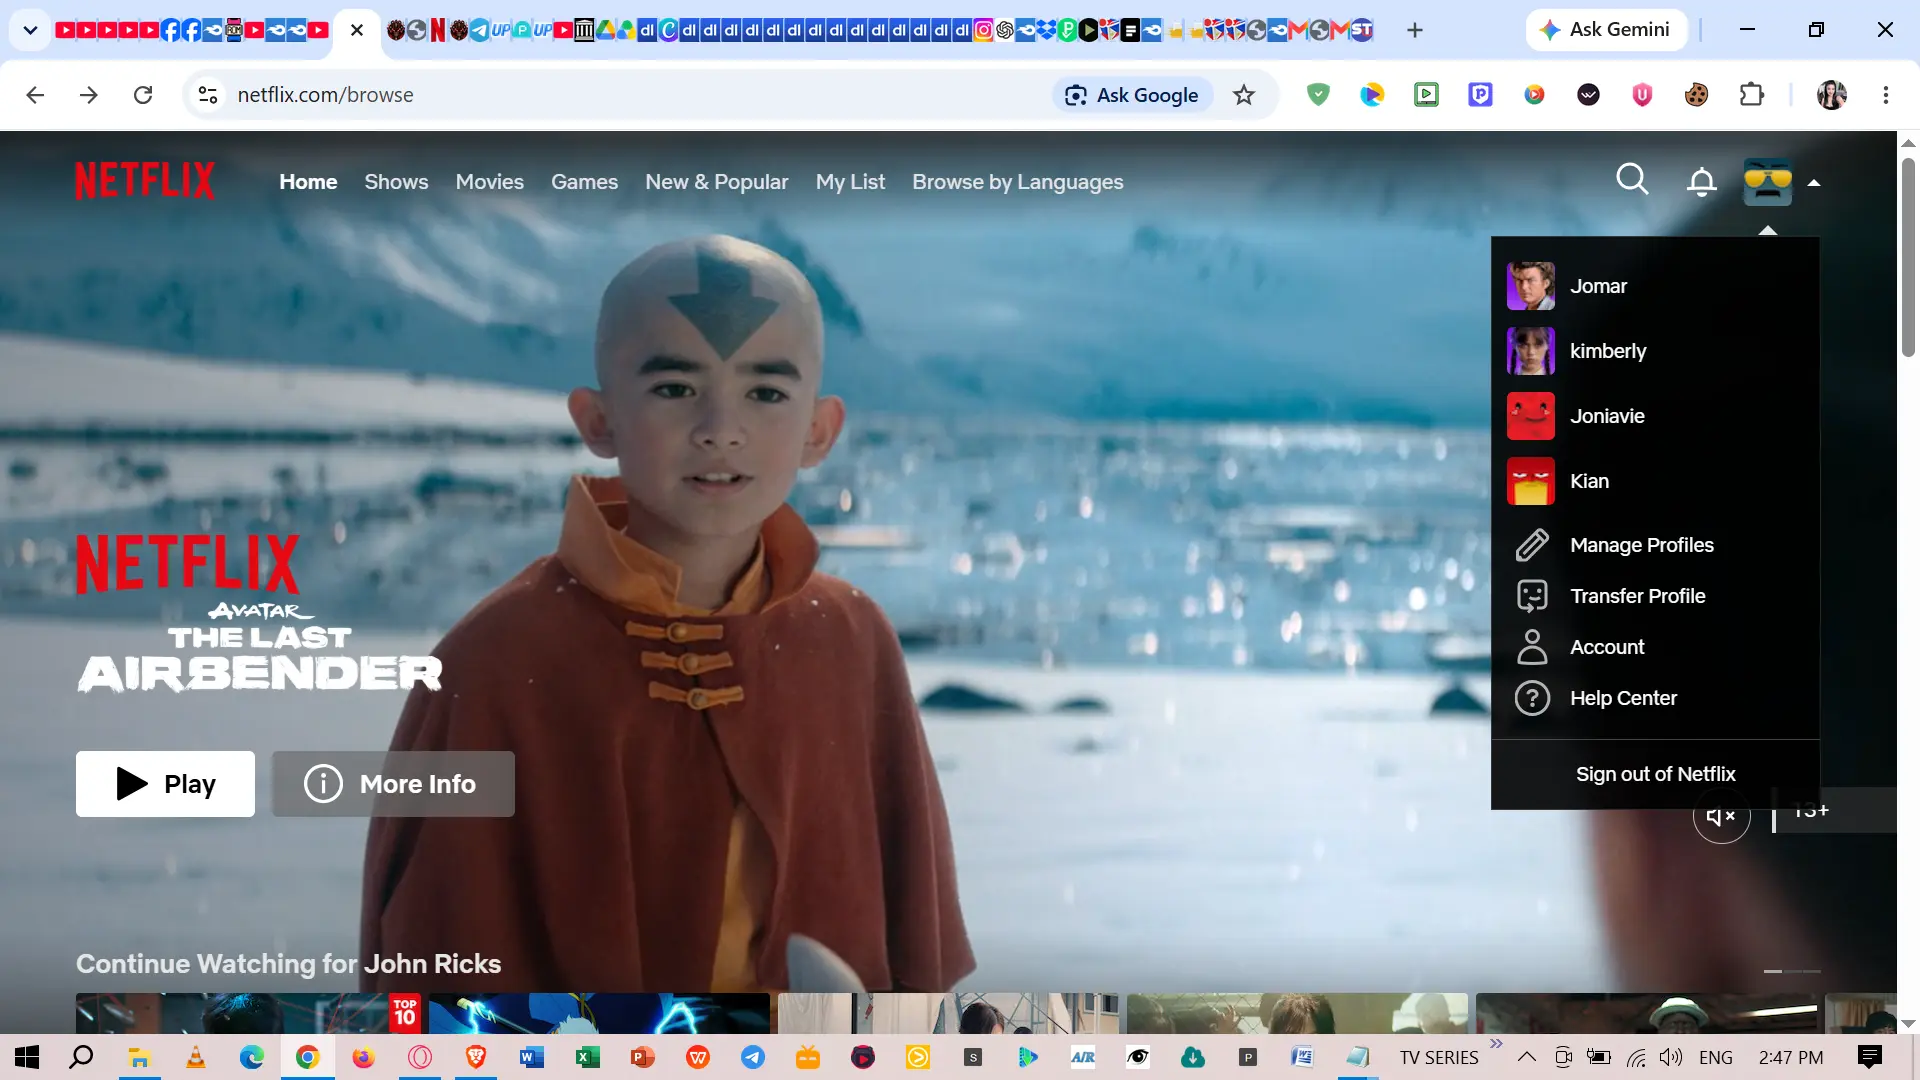The width and height of the screenshot is (1920, 1080).
Task: Play Avatar The Last Airbender
Action: [165, 784]
